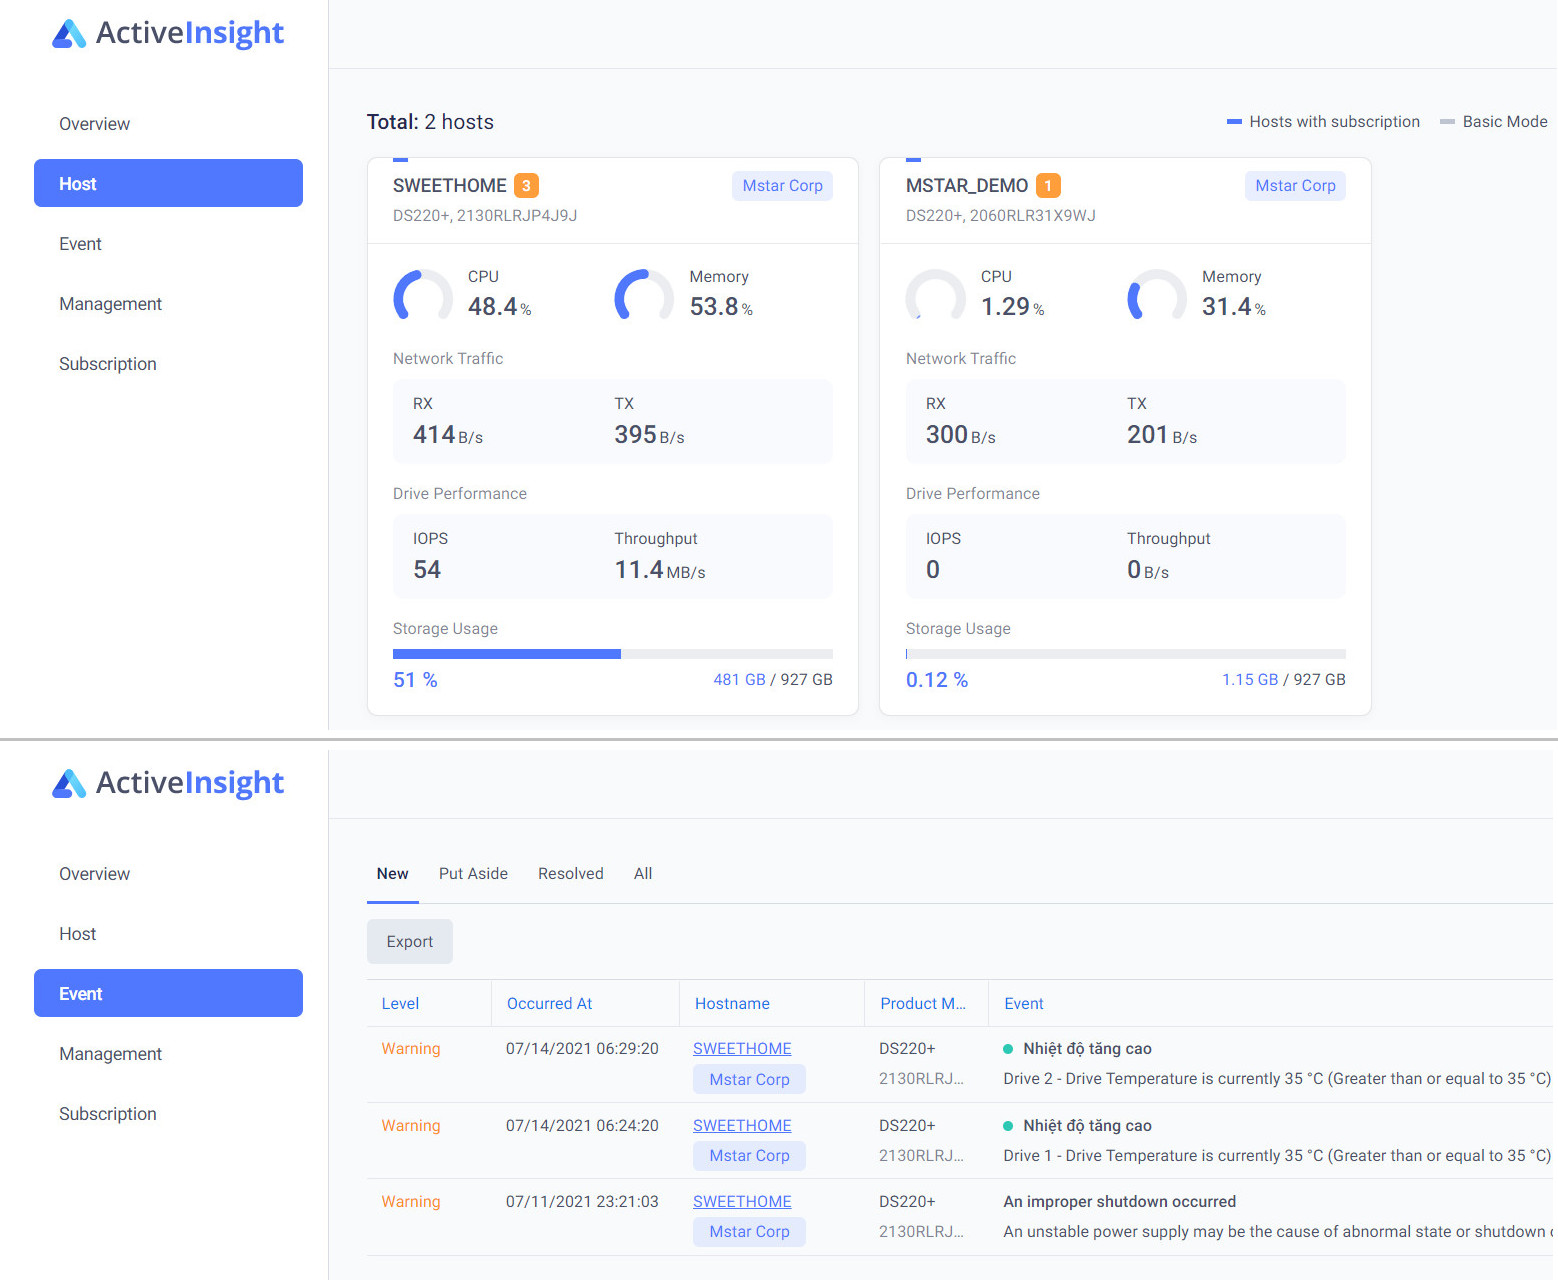Toggle the Basic Mode legend filter
Screen dimensions: 1558x1280
pos(1494,121)
